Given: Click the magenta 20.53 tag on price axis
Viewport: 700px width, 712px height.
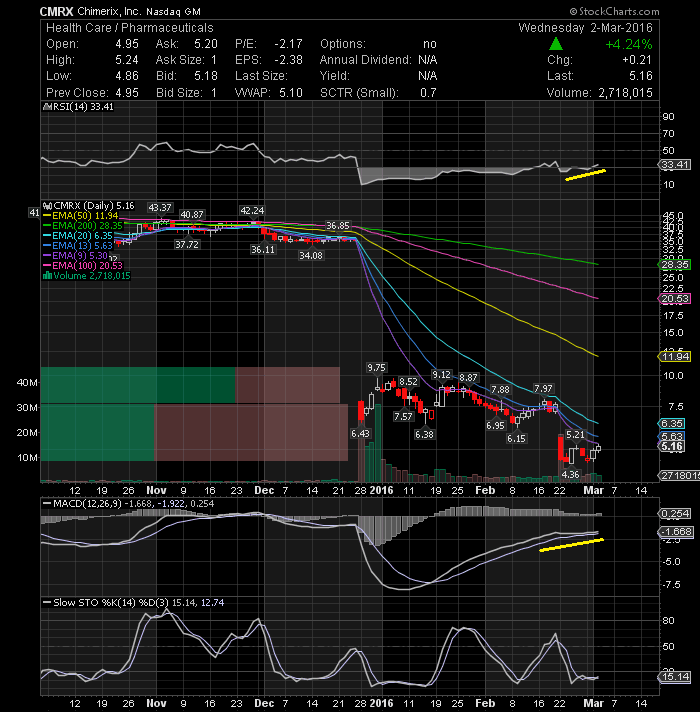Looking at the screenshot, I should point(675,299).
